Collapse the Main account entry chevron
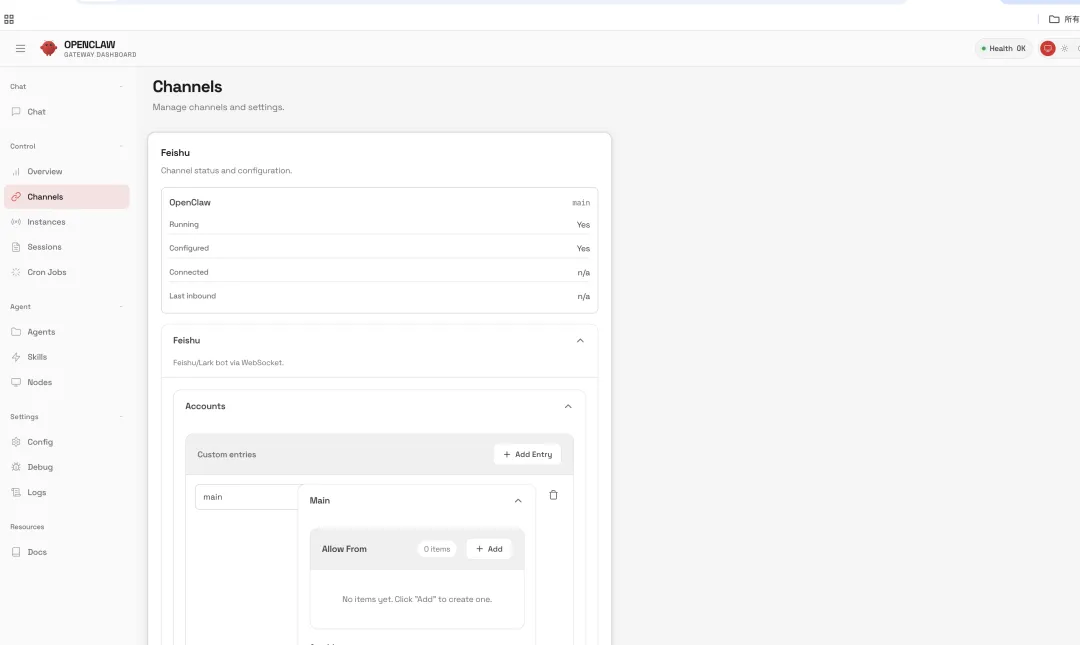 [x=518, y=501]
